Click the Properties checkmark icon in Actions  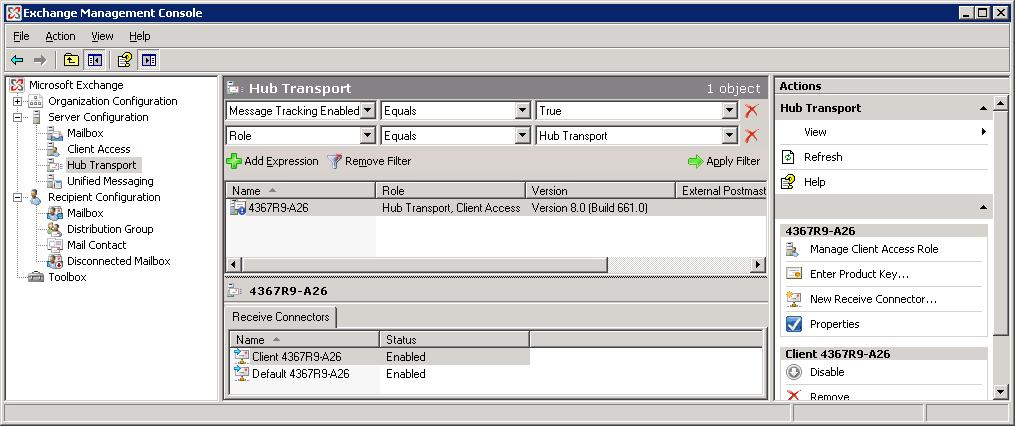coord(794,324)
